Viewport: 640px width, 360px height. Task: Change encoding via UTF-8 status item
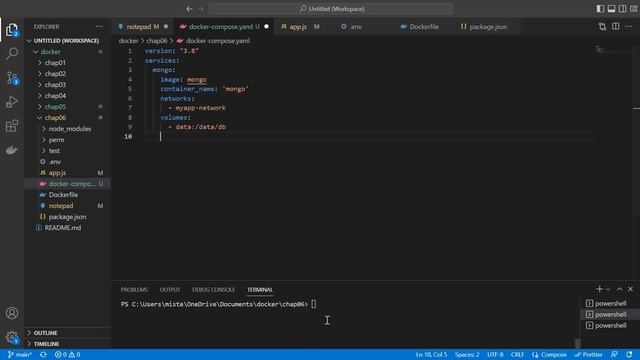pyautogui.click(x=495, y=355)
